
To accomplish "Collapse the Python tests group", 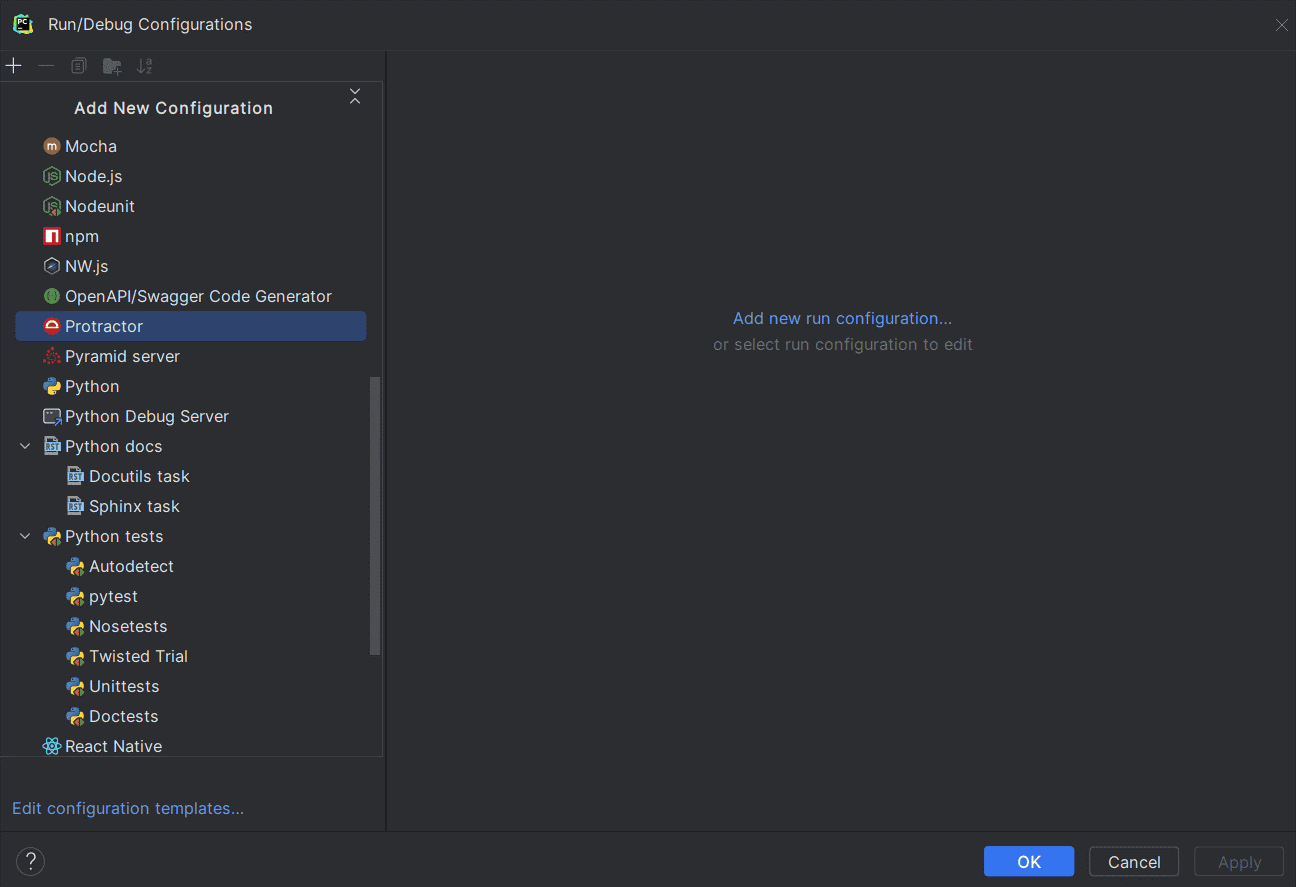I will 25,536.
